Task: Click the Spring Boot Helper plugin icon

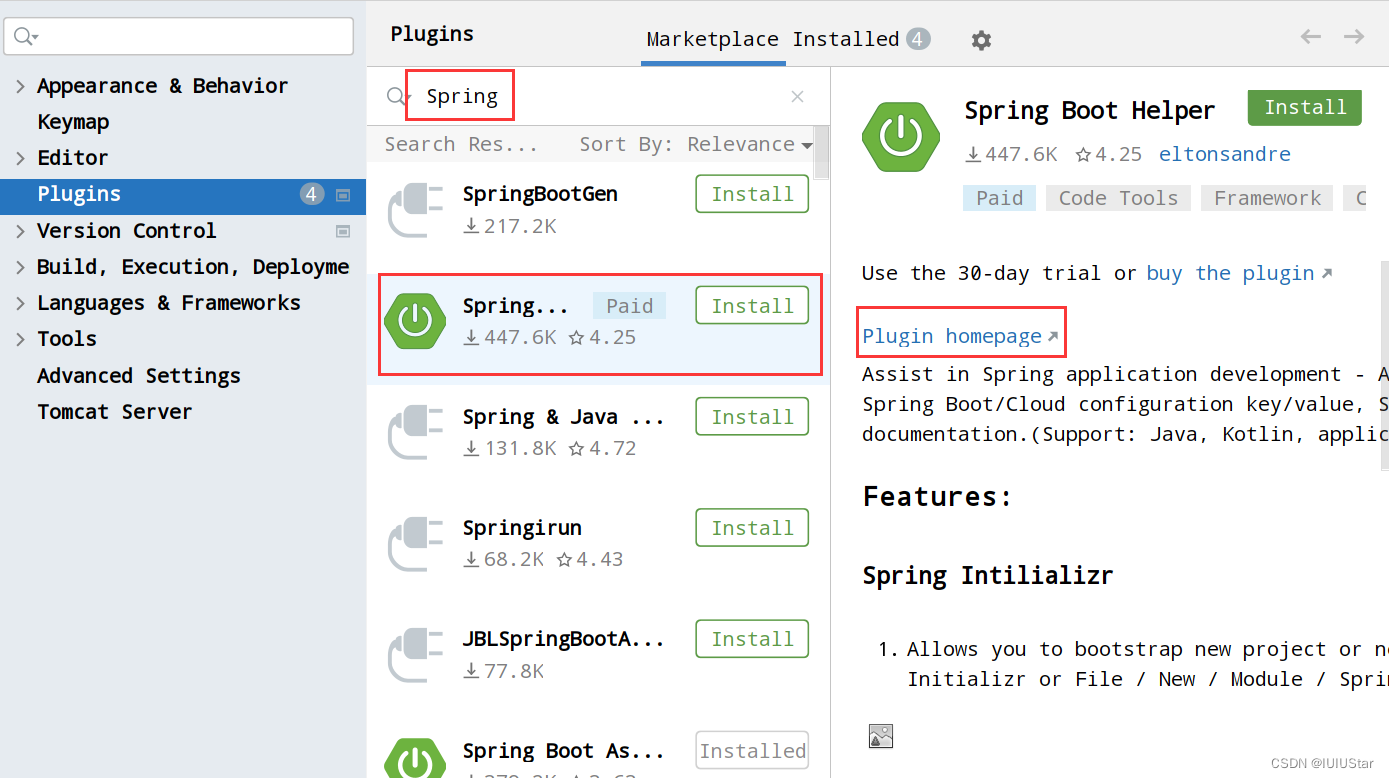Action: (x=900, y=137)
